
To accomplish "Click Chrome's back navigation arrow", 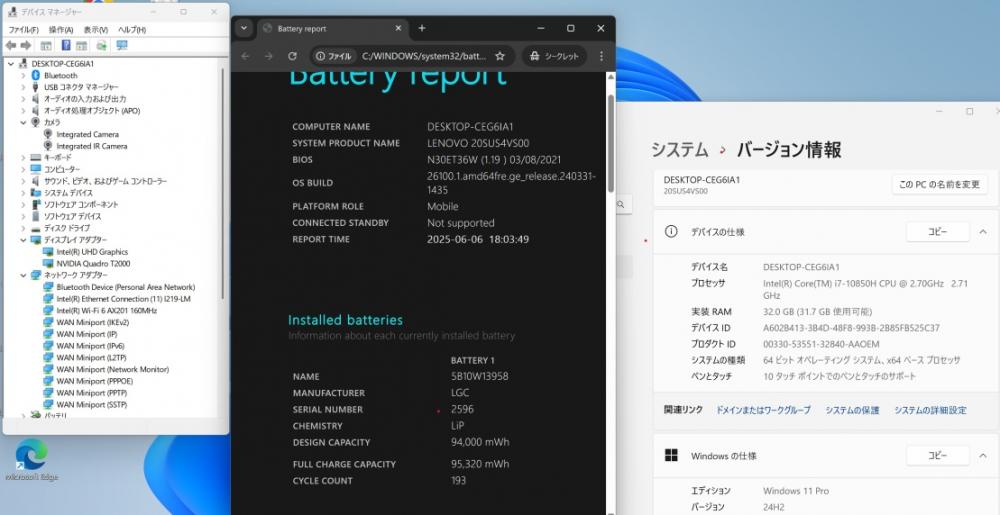I will [x=246, y=56].
